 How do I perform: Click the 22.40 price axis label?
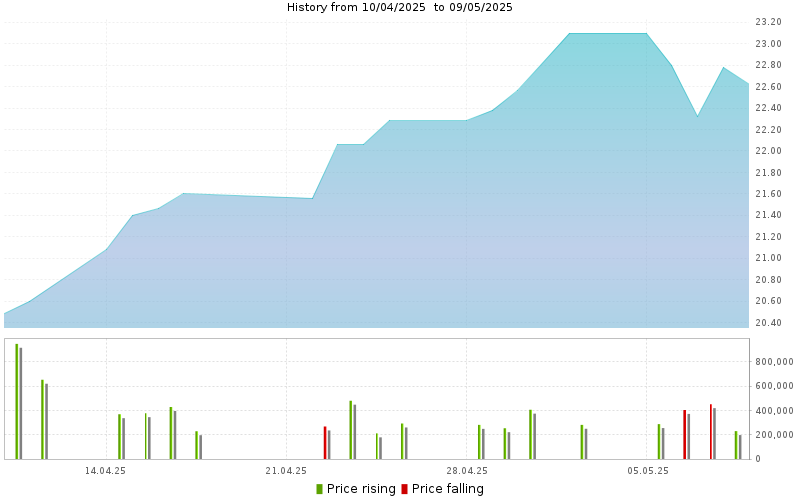768,108
